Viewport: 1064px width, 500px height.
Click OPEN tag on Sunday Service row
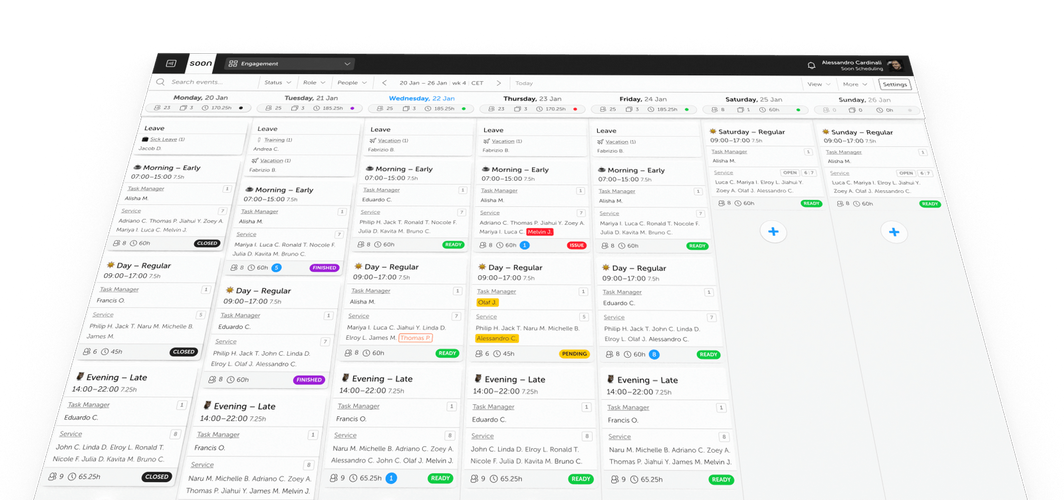[906, 173]
